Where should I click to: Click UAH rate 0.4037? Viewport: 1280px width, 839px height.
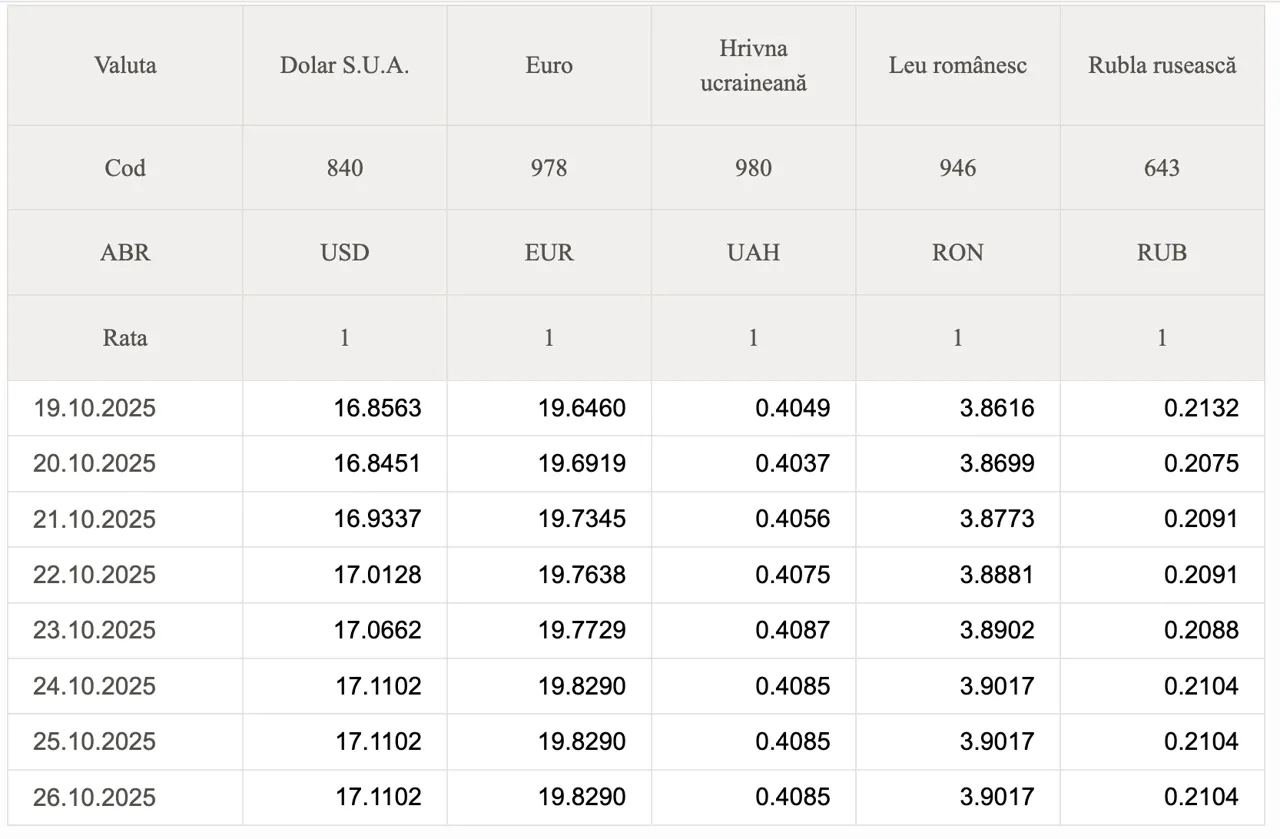point(792,464)
